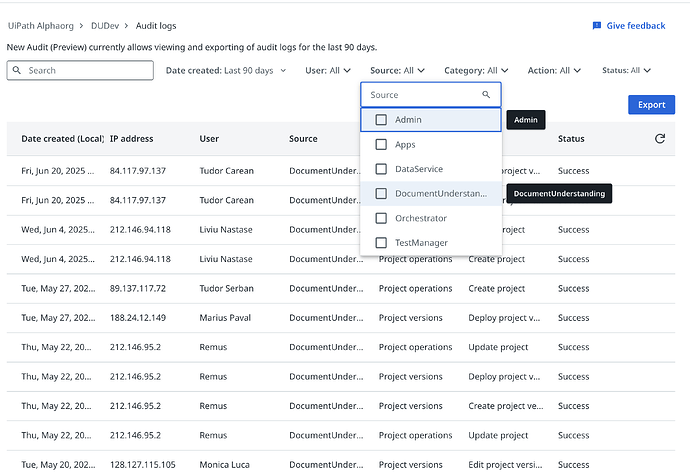Tick the Apps checkbox
The width and height of the screenshot is (690, 474).
pyautogui.click(x=381, y=144)
